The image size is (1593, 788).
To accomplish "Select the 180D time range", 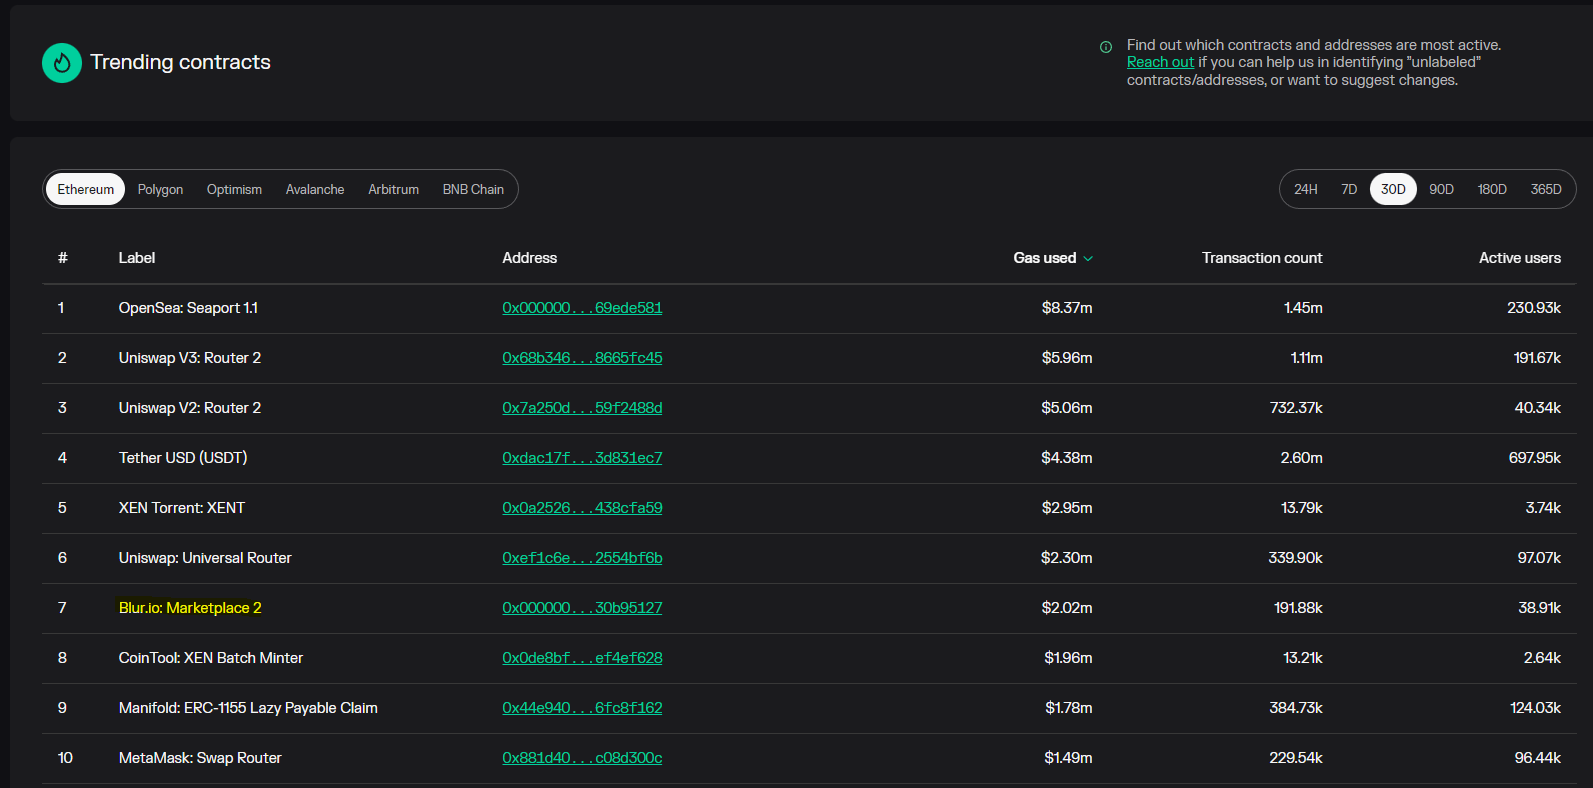I will pyautogui.click(x=1492, y=189).
